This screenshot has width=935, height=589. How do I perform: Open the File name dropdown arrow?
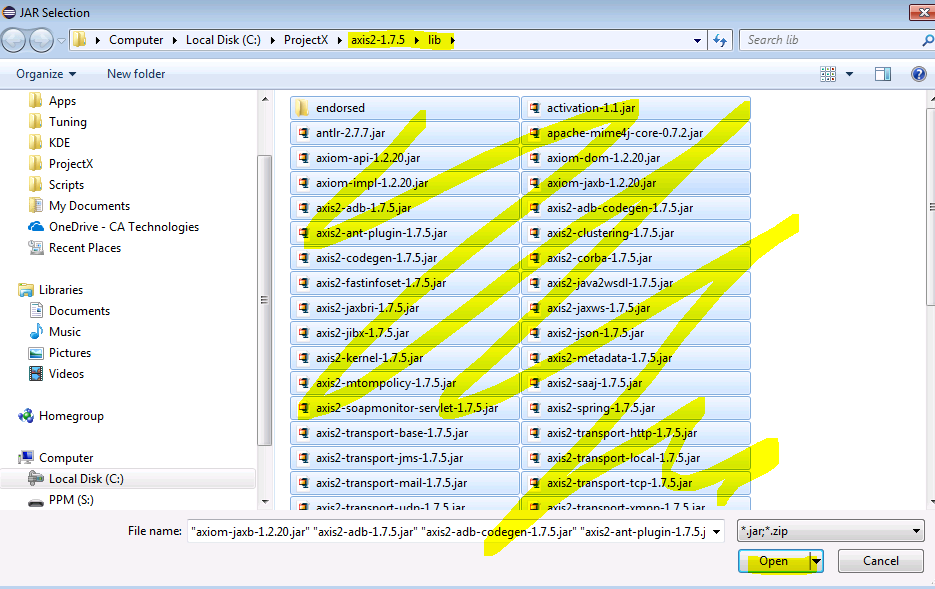click(716, 531)
